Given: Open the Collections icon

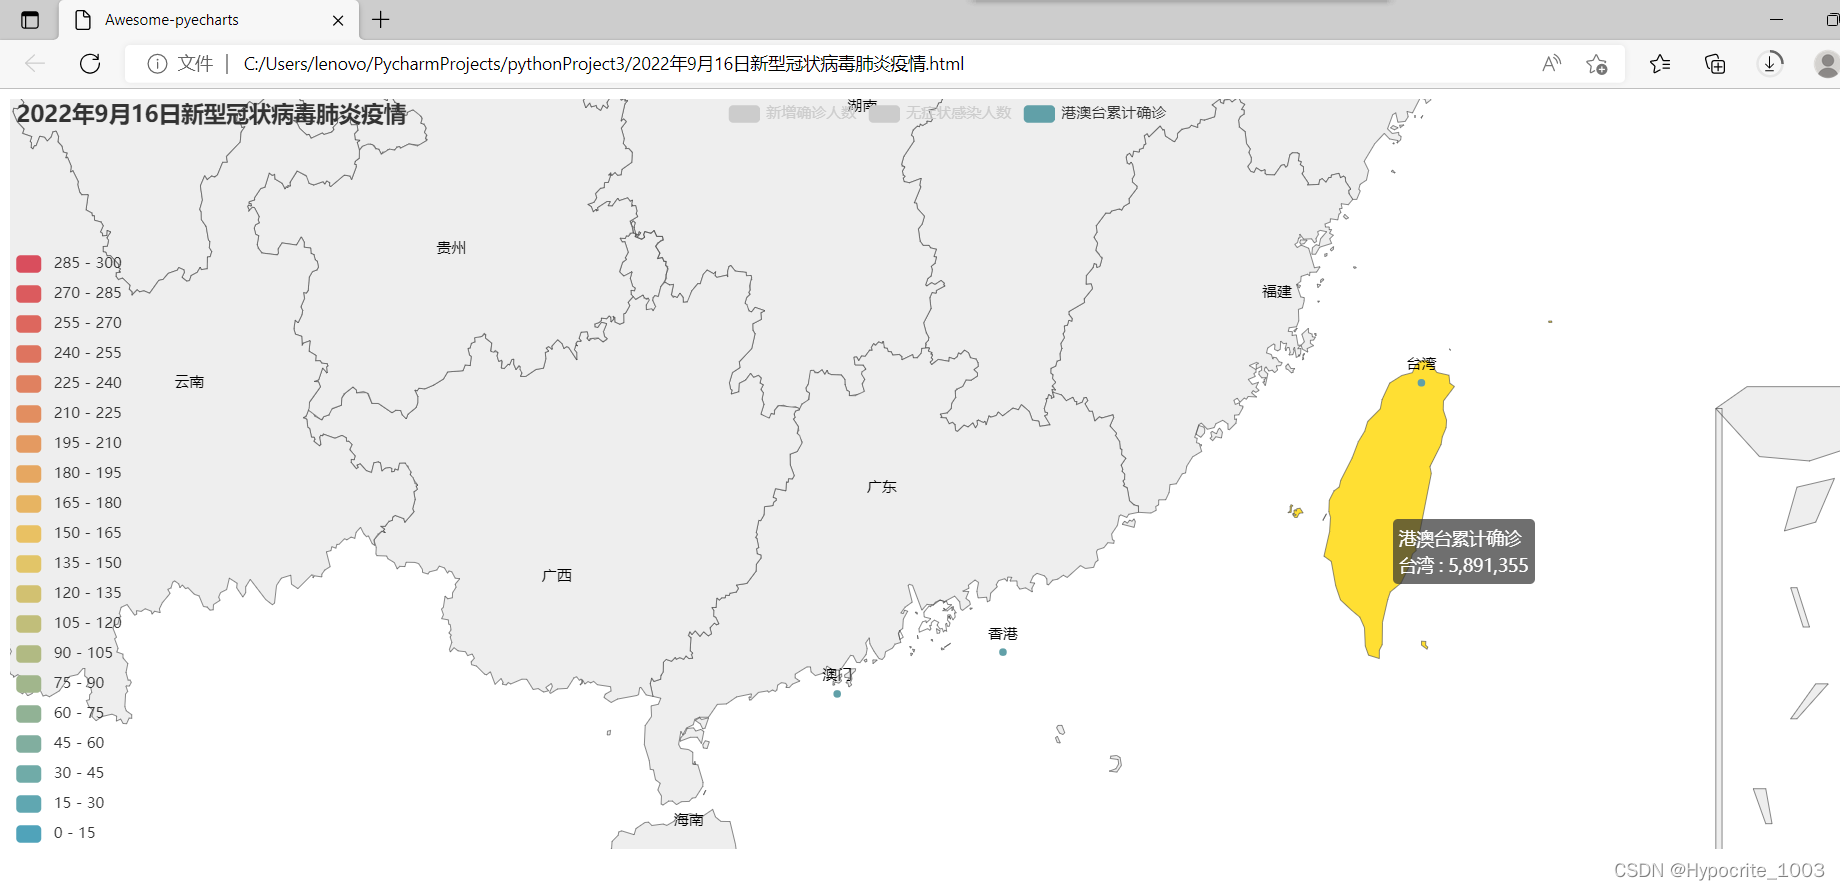Looking at the screenshot, I should click(x=1715, y=64).
